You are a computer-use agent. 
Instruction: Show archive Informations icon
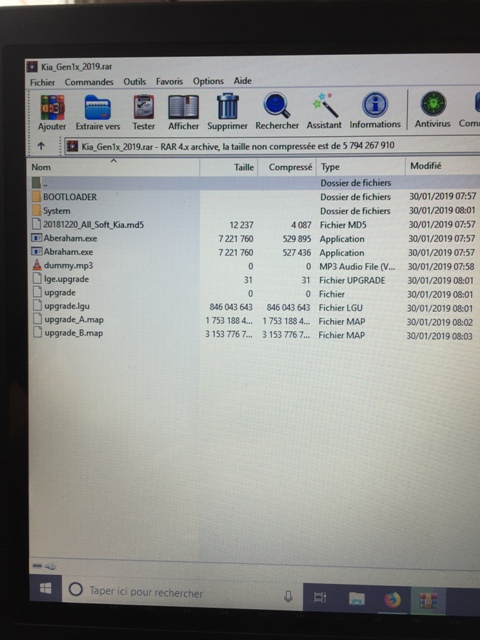[375, 104]
